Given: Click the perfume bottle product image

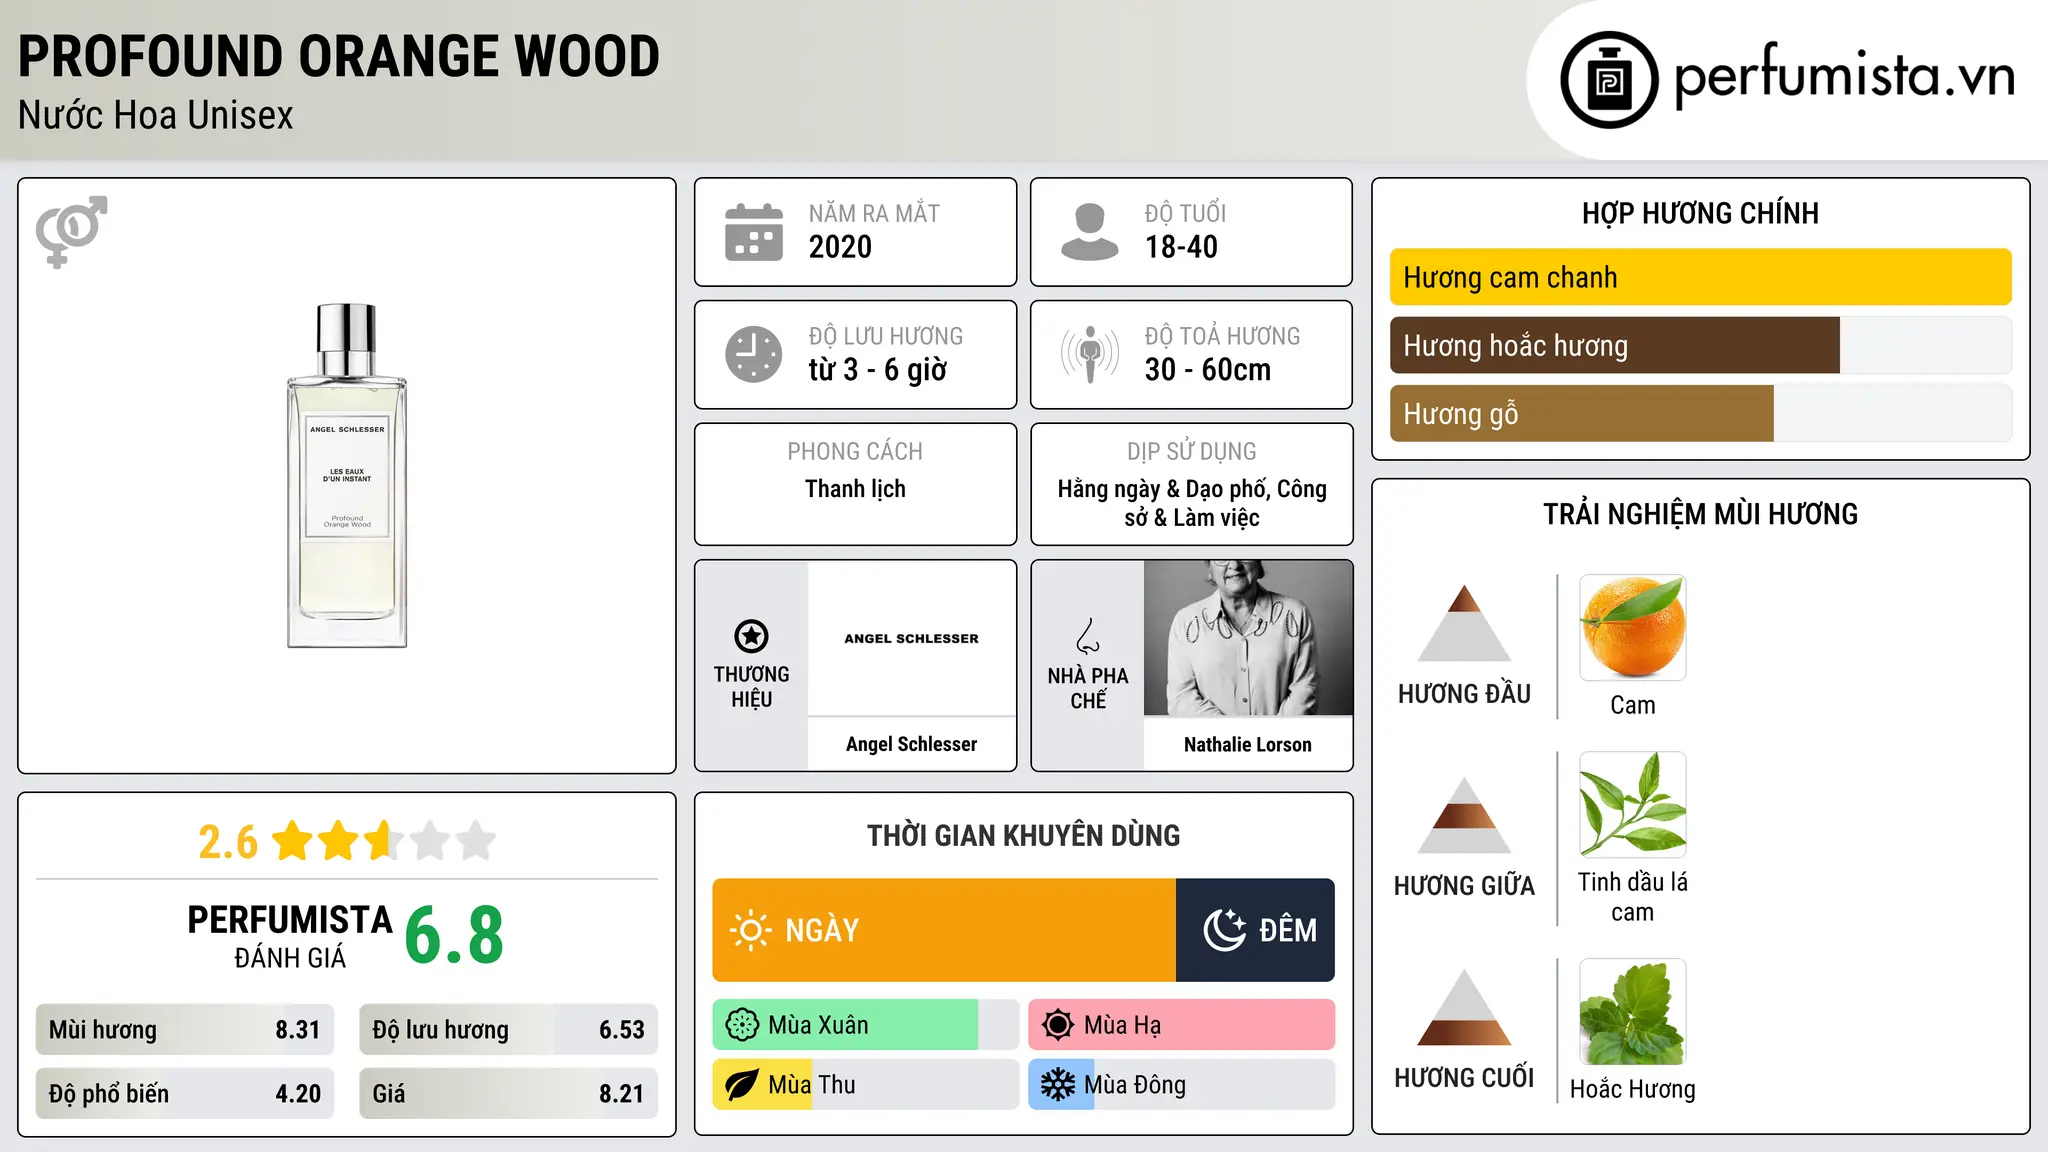Looking at the screenshot, I should [x=347, y=476].
